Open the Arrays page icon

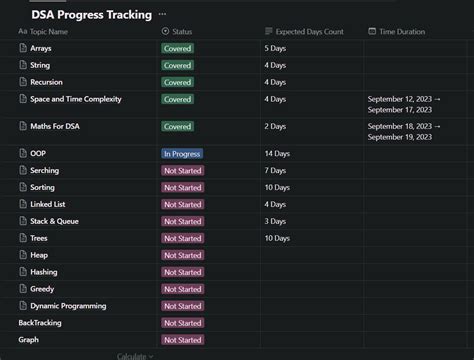tap(23, 48)
